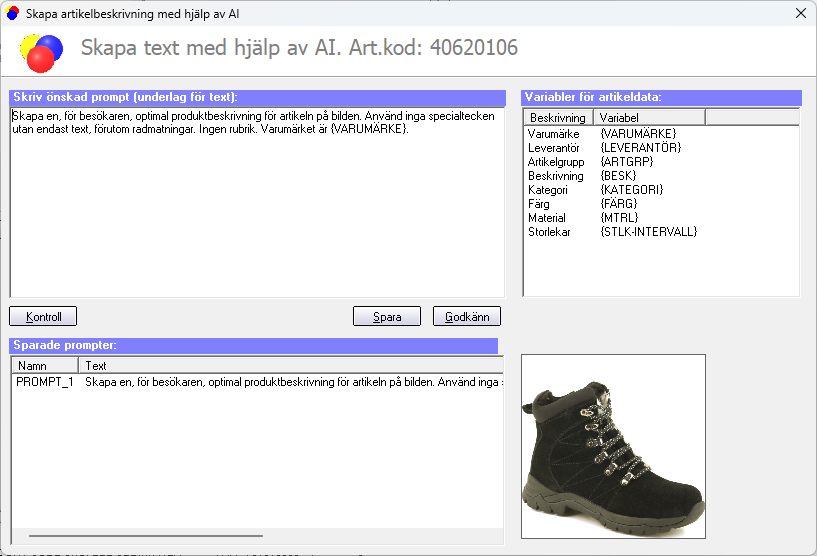
Task: Click the Godkänn button
Action: click(x=466, y=317)
